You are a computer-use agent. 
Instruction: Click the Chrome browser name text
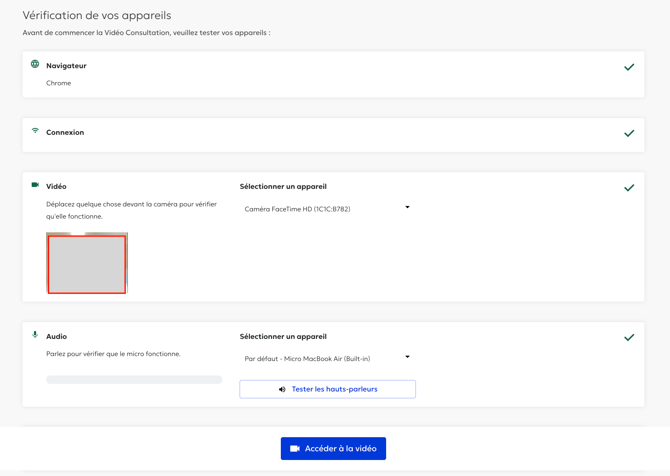pyautogui.click(x=59, y=83)
